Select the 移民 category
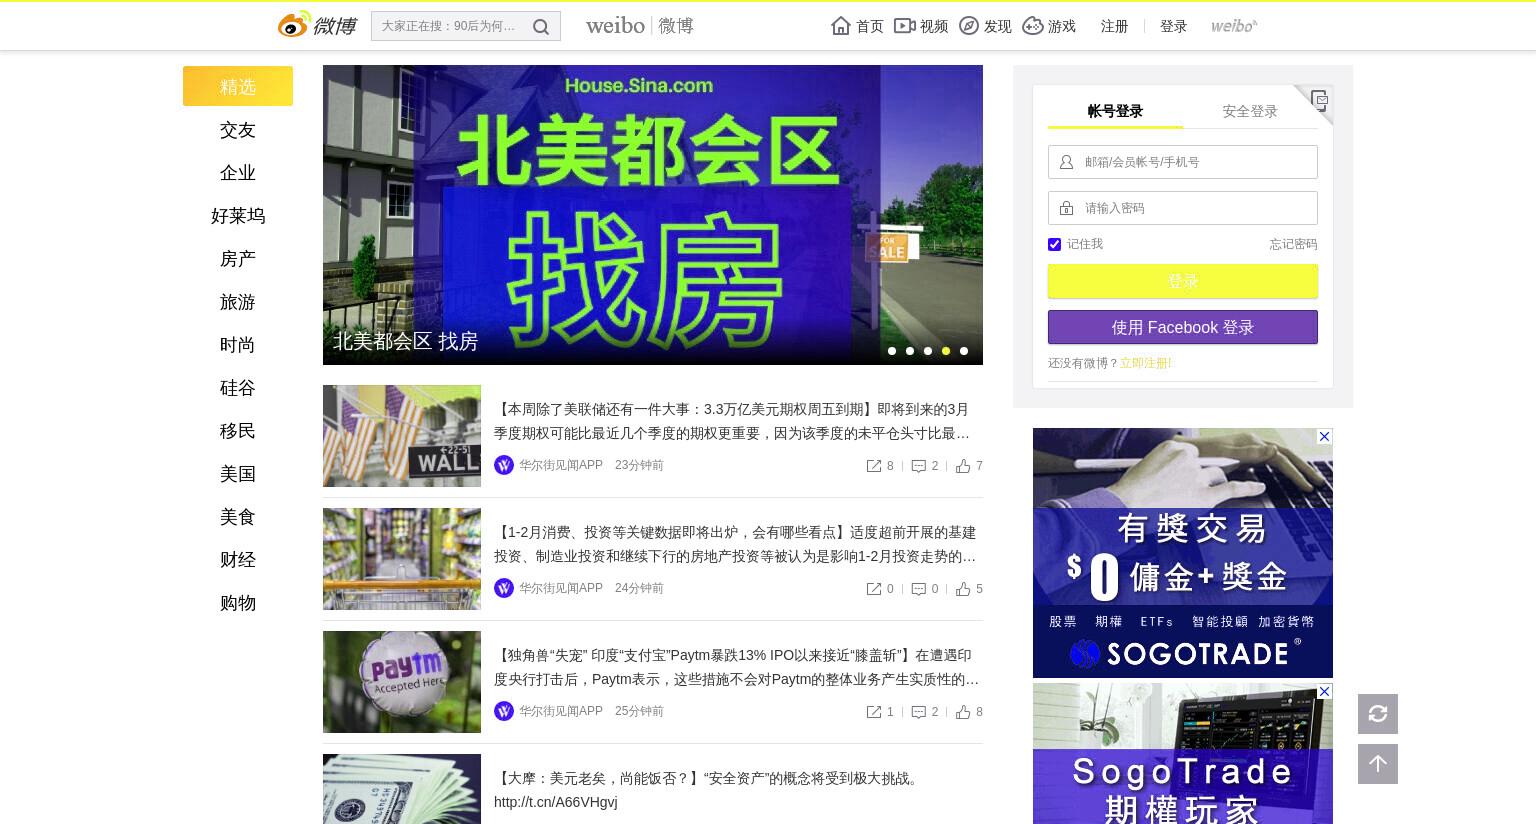1536x824 pixels. (x=238, y=431)
